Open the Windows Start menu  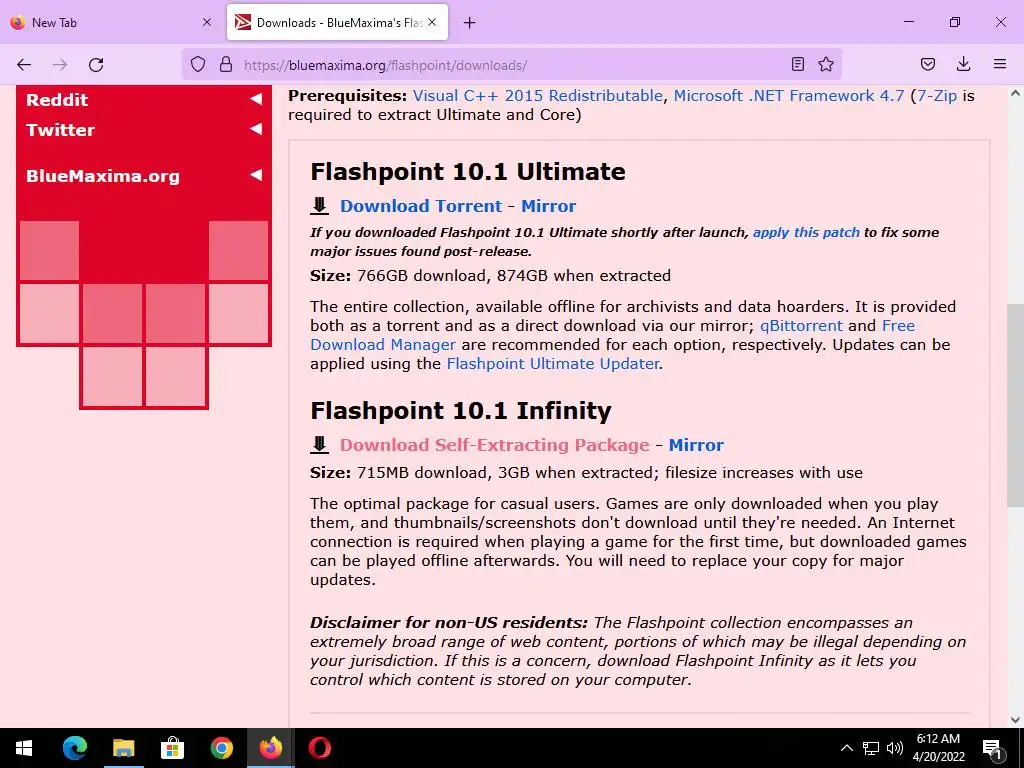[24, 748]
